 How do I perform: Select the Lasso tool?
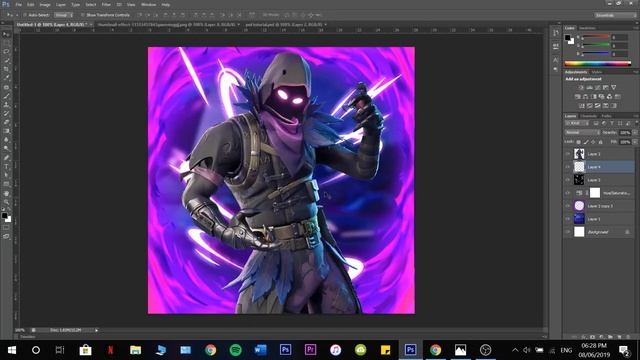coord(6,51)
